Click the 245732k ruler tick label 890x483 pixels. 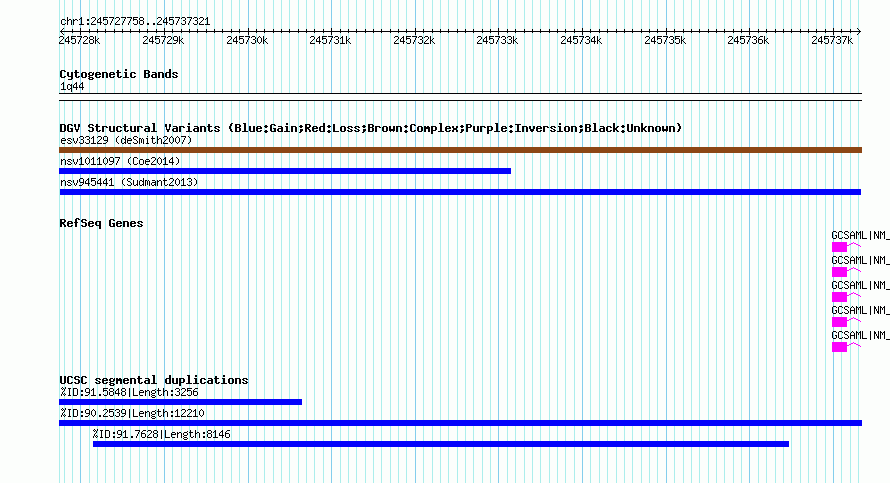click(x=414, y=40)
